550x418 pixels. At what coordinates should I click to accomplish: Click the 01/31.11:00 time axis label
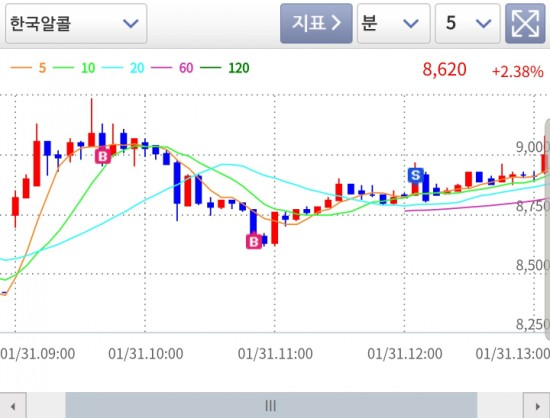(275, 354)
